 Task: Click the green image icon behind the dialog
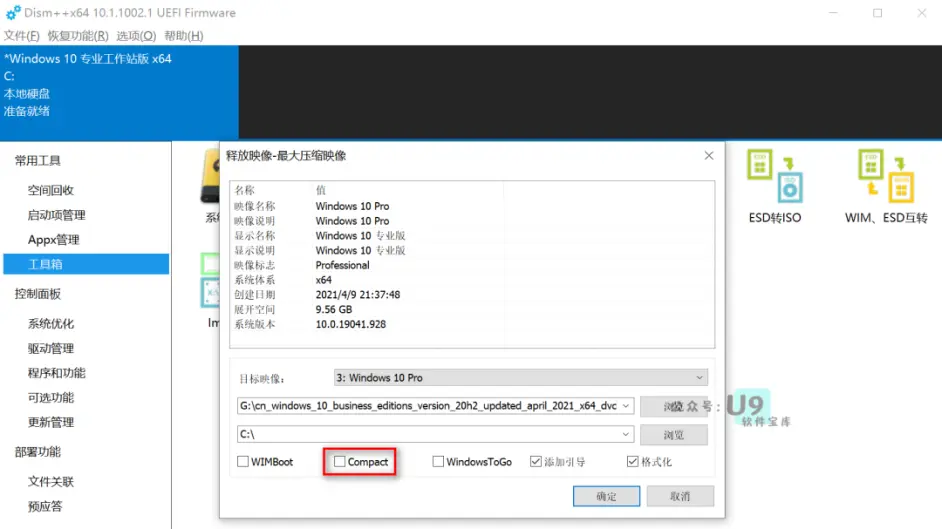tap(210, 281)
